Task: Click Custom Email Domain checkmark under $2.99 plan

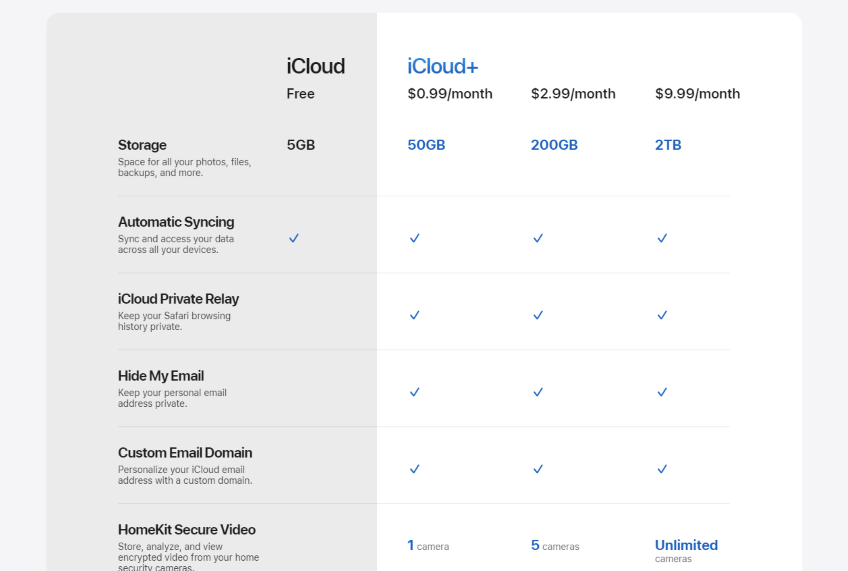Action: (538, 469)
